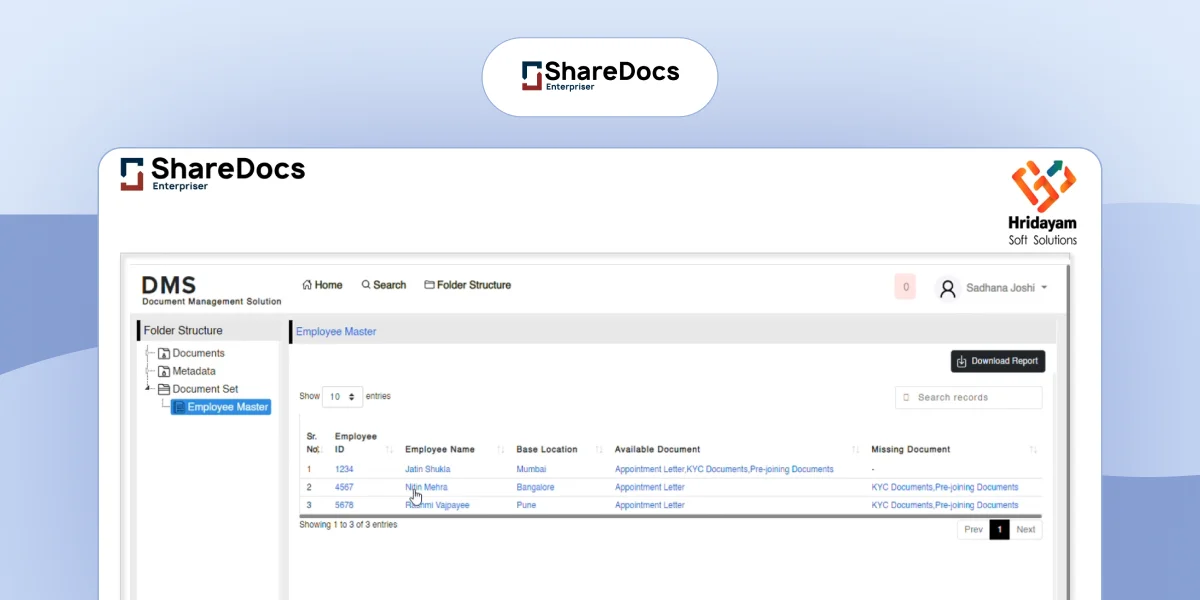Click missing documents for employee 4567
Screen dimensions: 1200x600
pos(945,487)
